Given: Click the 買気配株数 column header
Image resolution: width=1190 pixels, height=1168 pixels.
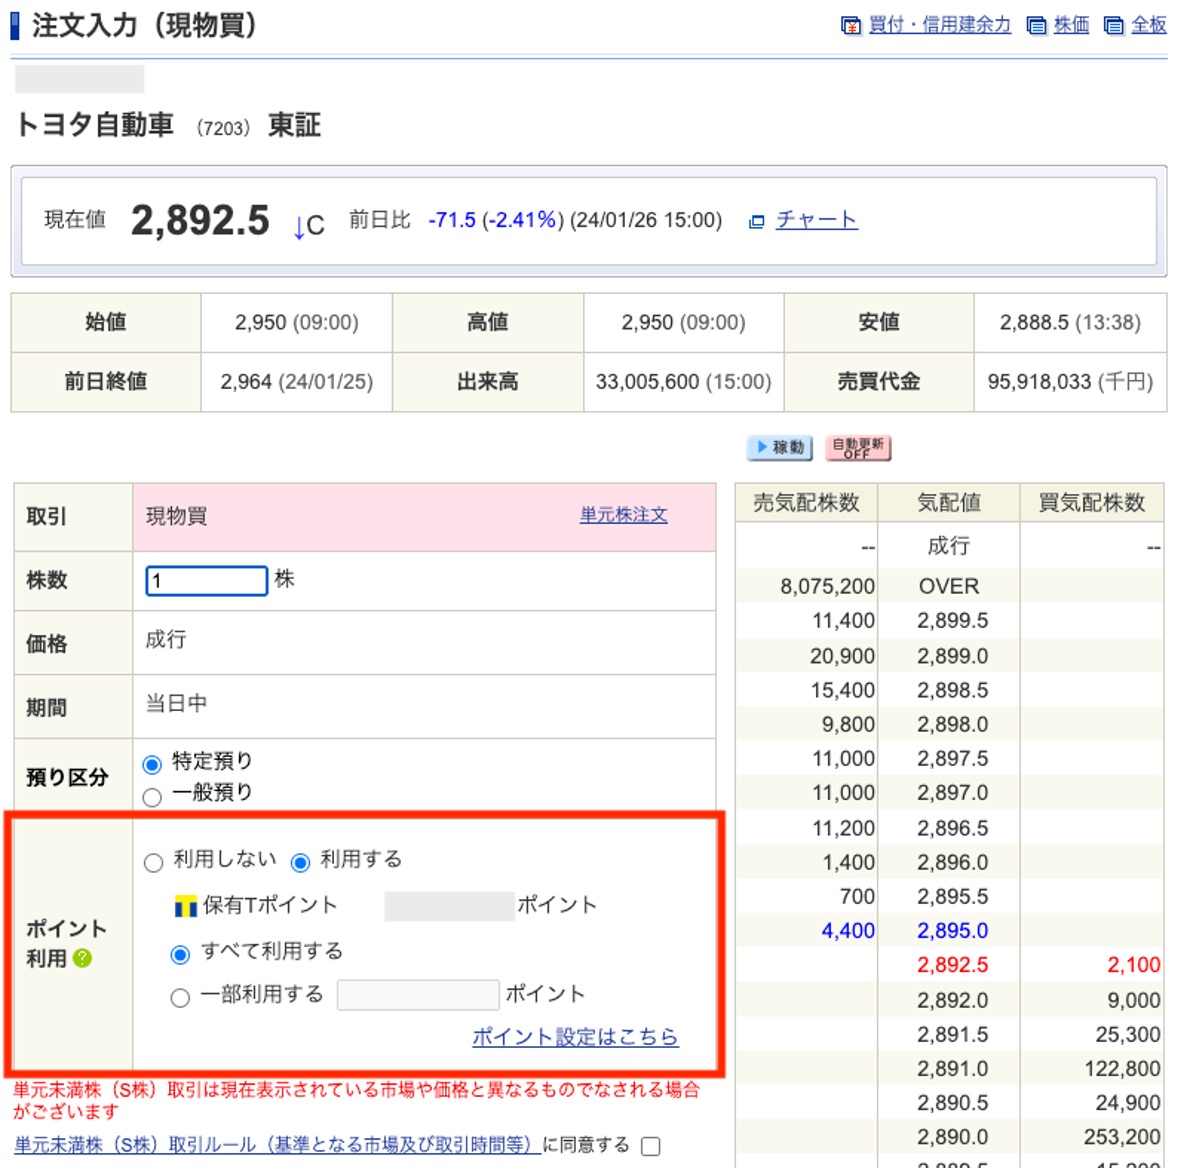Looking at the screenshot, I should tap(1091, 502).
